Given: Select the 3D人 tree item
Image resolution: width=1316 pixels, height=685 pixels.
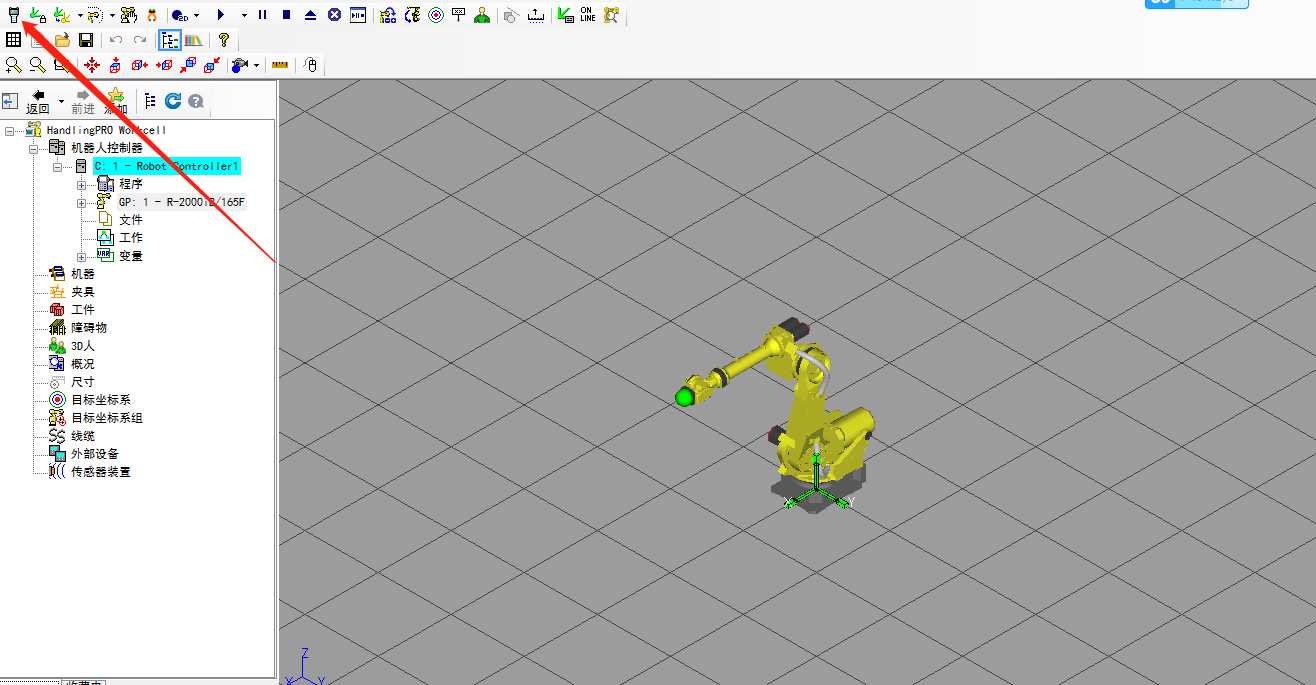Looking at the screenshot, I should (83, 346).
